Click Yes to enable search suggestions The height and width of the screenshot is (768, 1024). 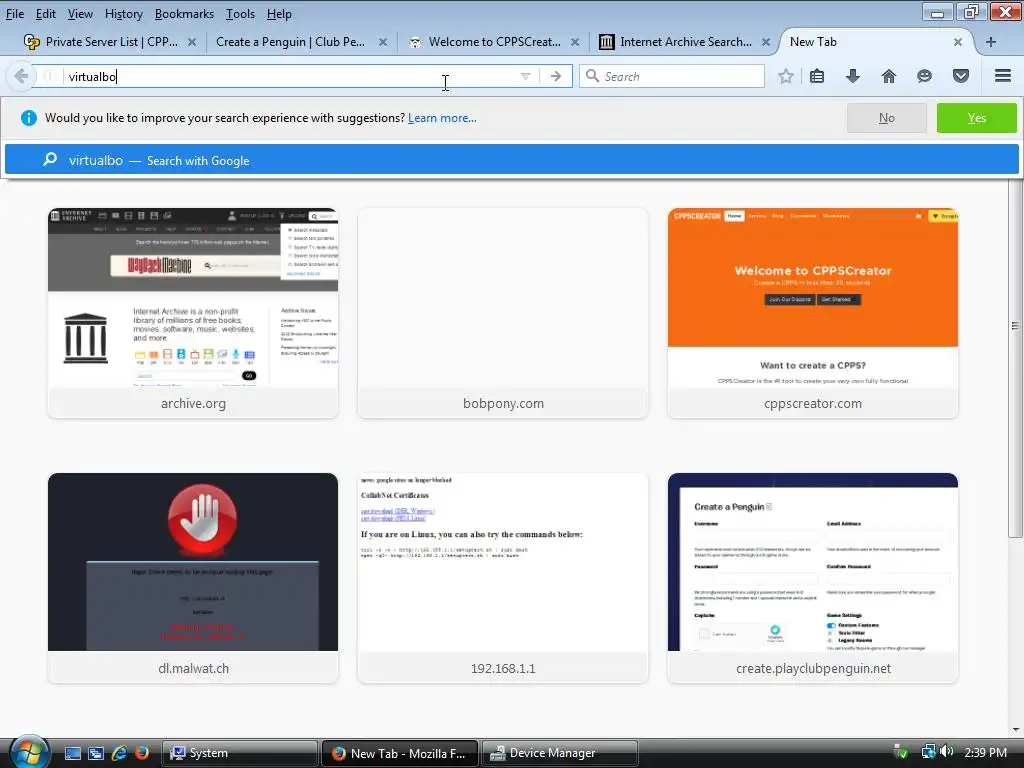pyautogui.click(x=976, y=118)
